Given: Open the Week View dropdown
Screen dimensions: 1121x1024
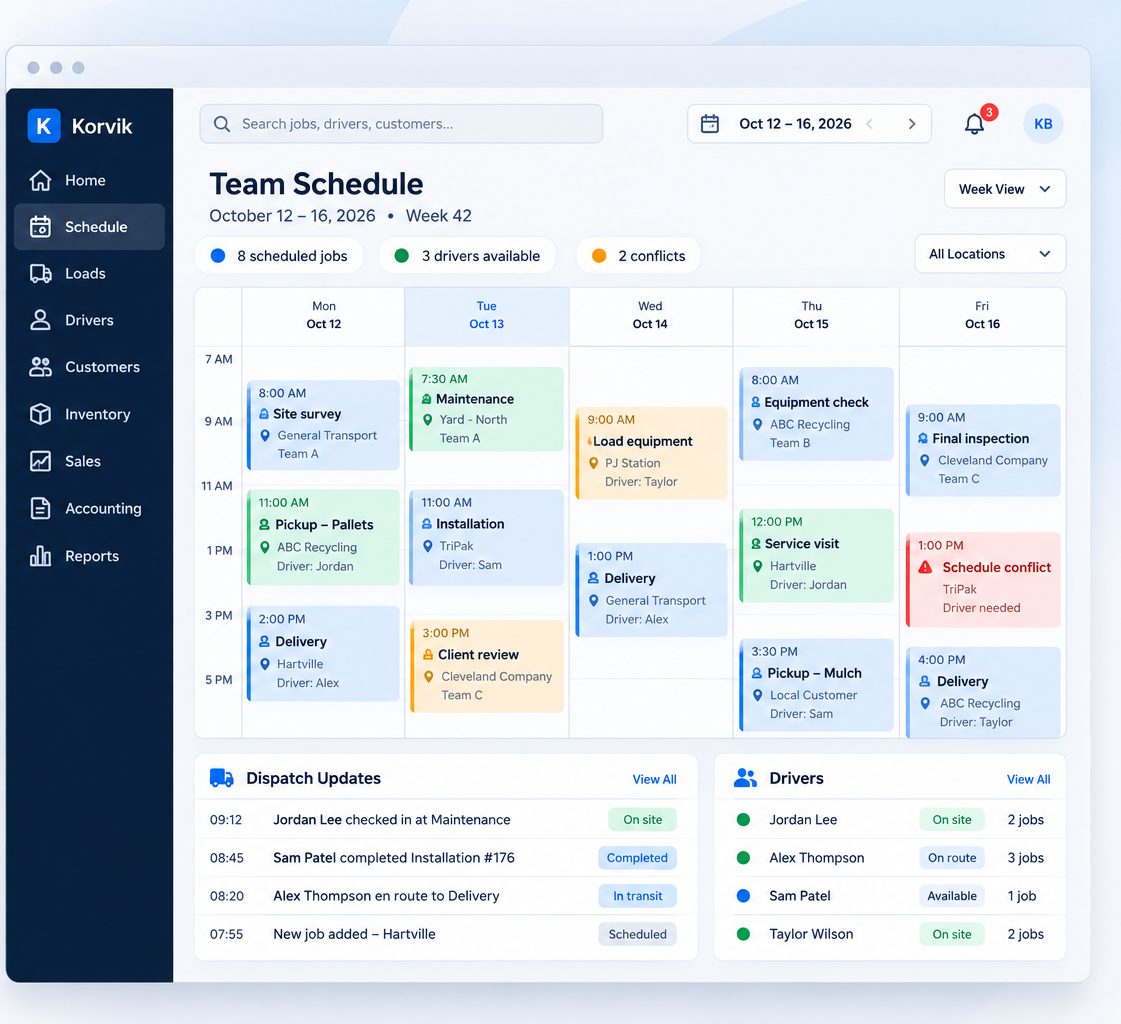Looking at the screenshot, I should point(1004,189).
